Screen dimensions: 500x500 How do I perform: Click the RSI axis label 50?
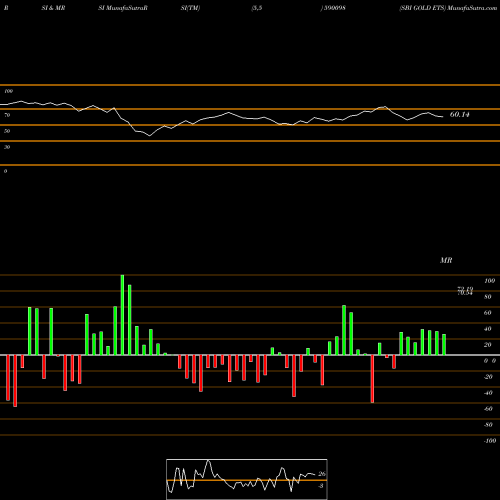coord(7,131)
